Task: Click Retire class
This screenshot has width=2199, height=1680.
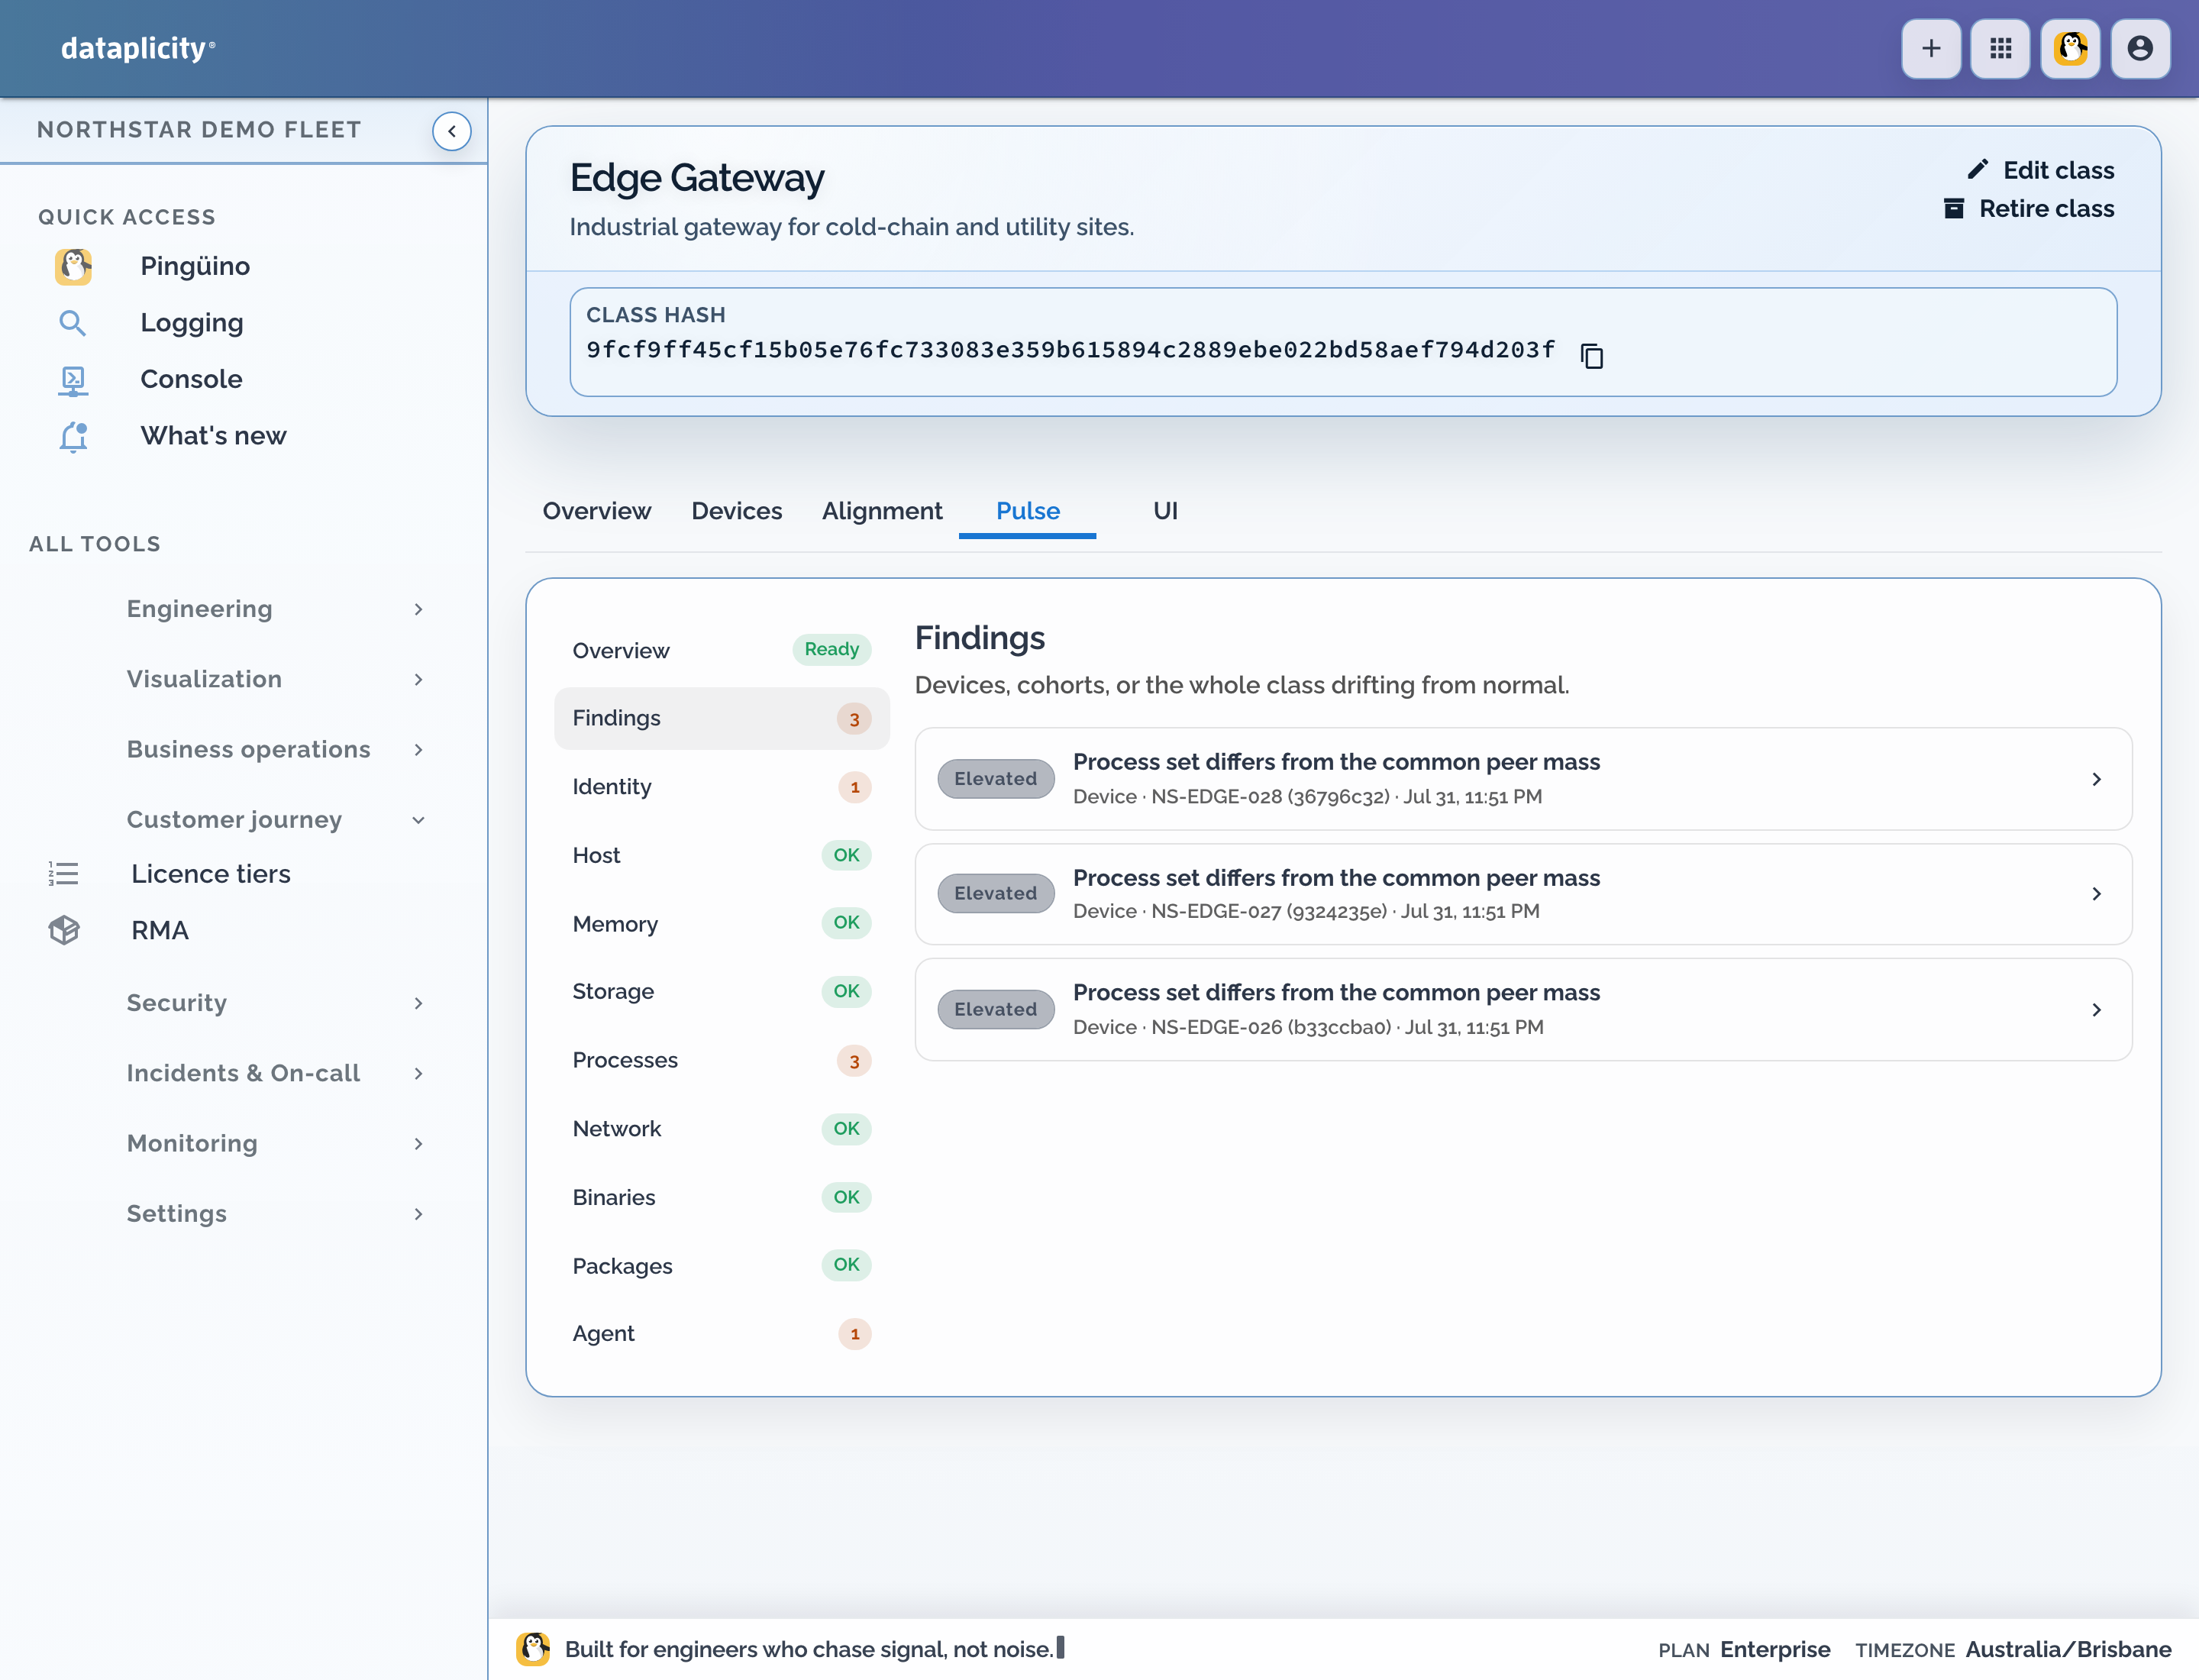Action: pos(2028,208)
